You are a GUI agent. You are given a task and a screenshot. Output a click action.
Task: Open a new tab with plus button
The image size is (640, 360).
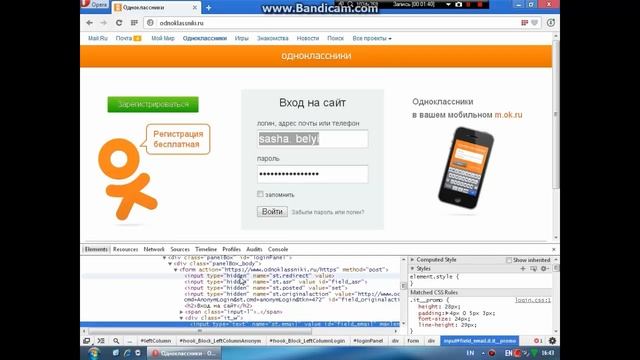coord(209,7)
